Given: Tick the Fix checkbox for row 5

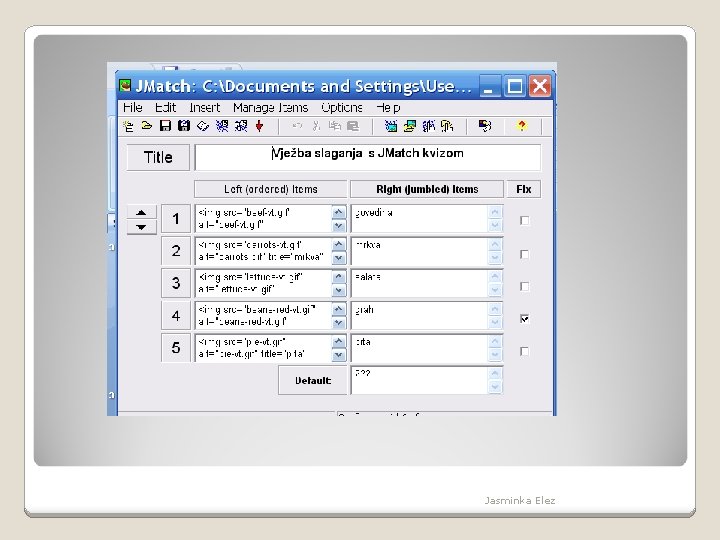Looking at the screenshot, I should tap(524, 351).
